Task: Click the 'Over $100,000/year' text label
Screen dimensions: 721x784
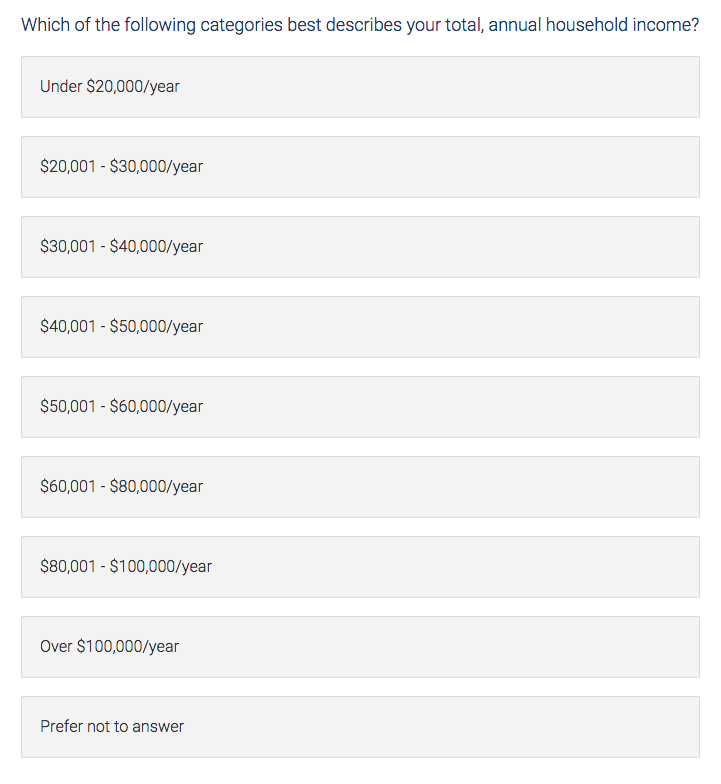Action: pos(110,646)
